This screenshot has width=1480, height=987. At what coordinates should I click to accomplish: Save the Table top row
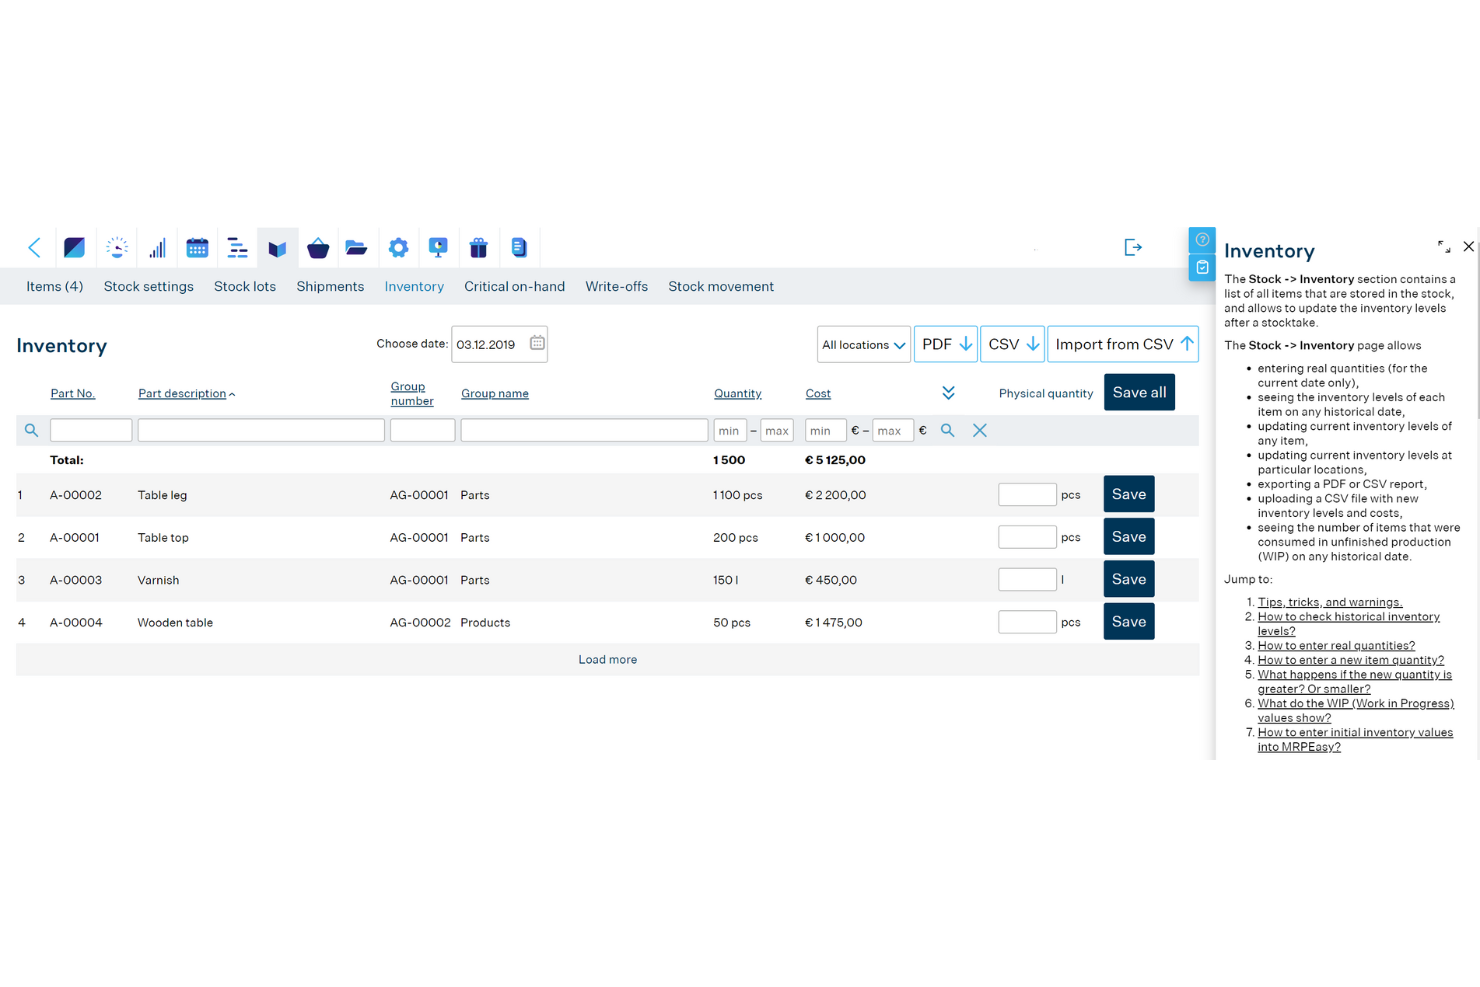click(x=1129, y=537)
